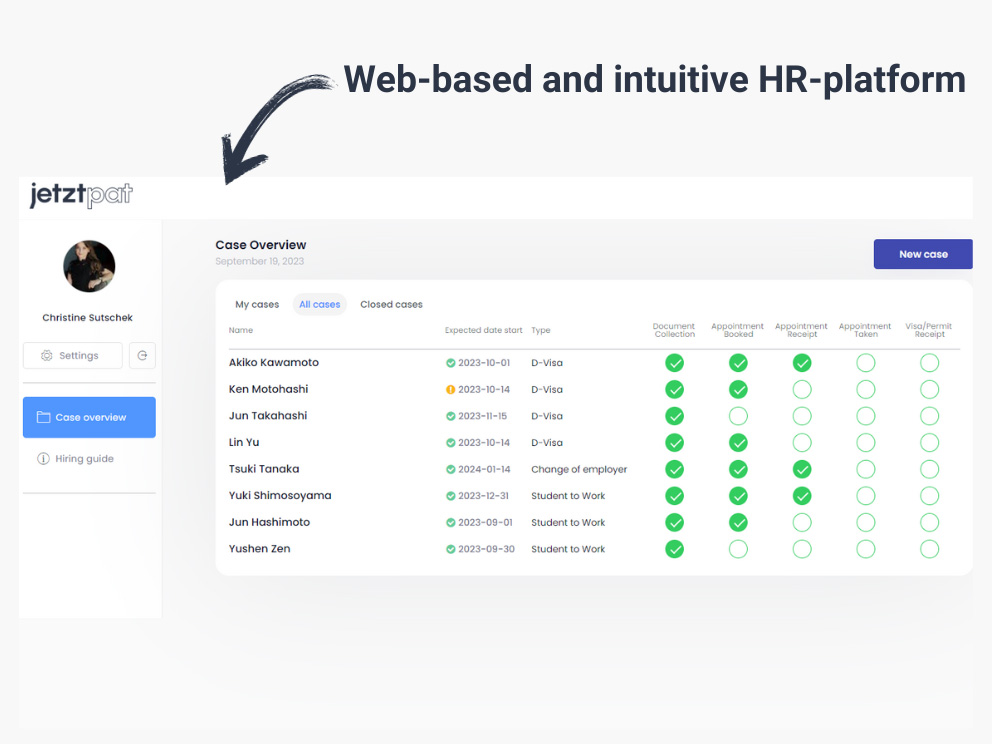
Task: Toggle Document Collection for Ken Motohashi
Action: [x=674, y=389]
